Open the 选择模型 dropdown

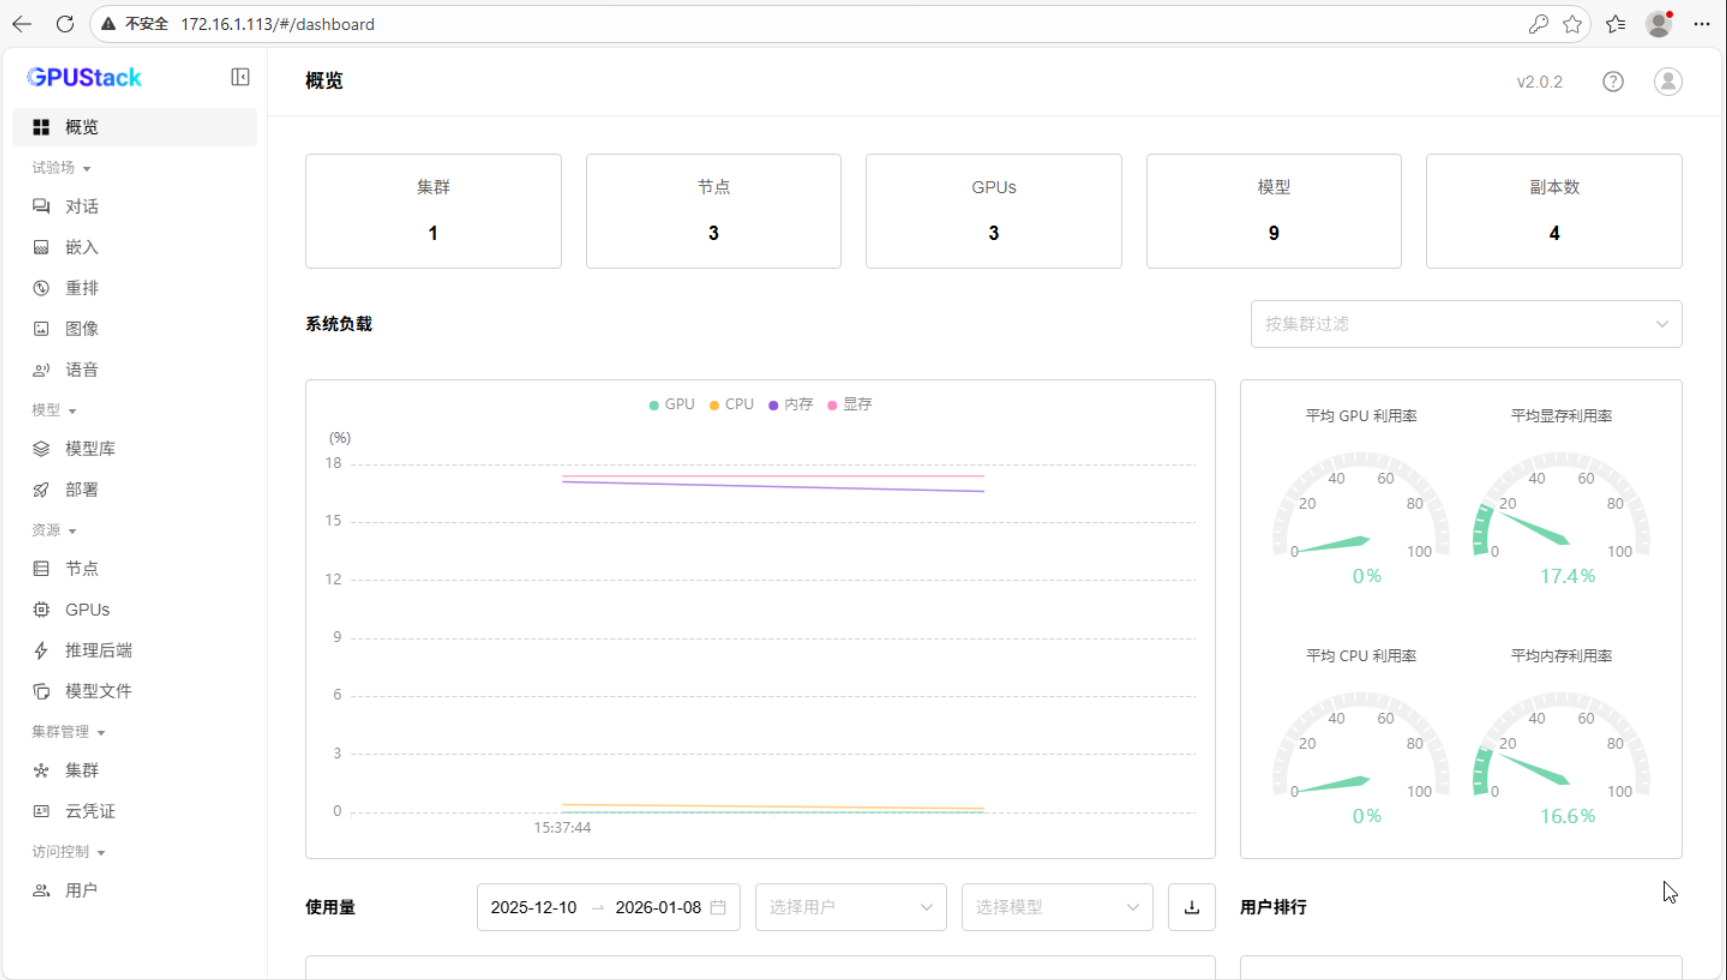point(1057,907)
